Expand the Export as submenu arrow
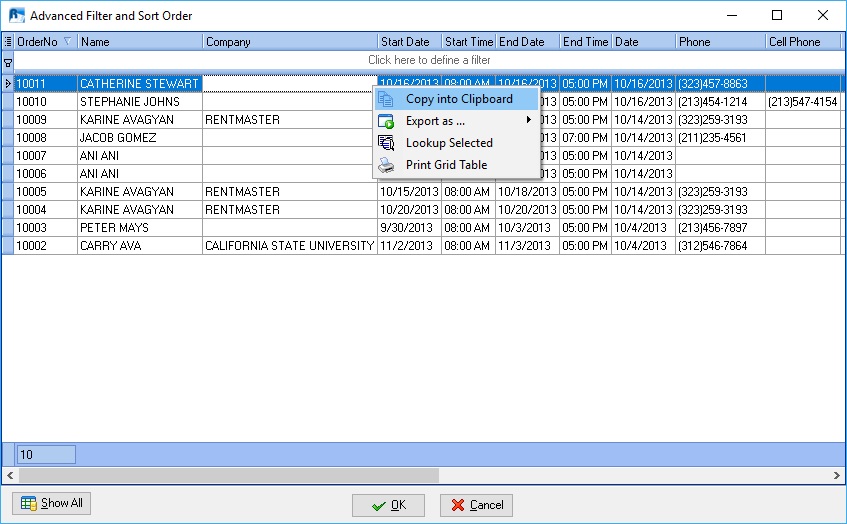Image resolution: width=847 pixels, height=524 pixels. coord(529,121)
